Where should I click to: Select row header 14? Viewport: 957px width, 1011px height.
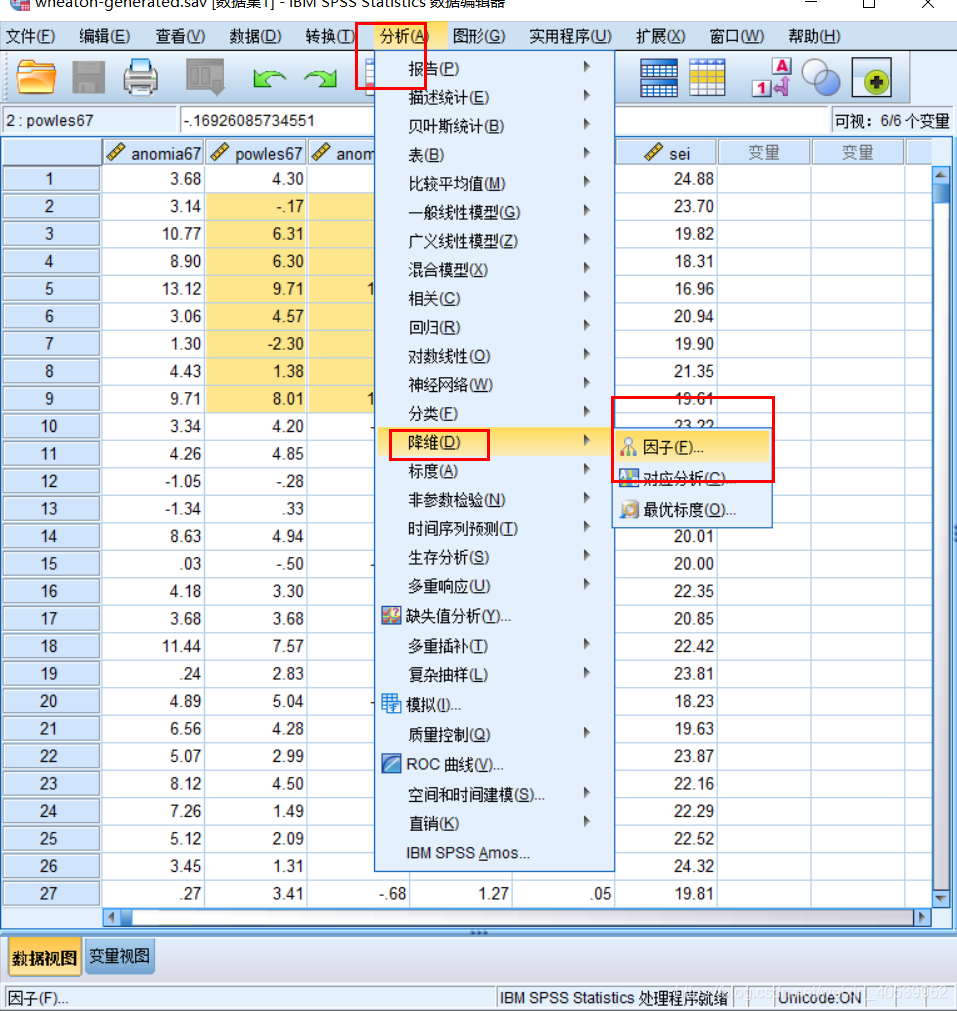[50, 536]
